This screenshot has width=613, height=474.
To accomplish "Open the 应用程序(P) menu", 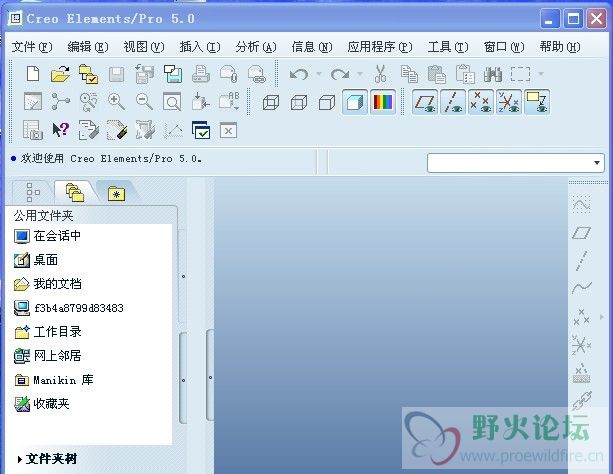I will [380, 47].
